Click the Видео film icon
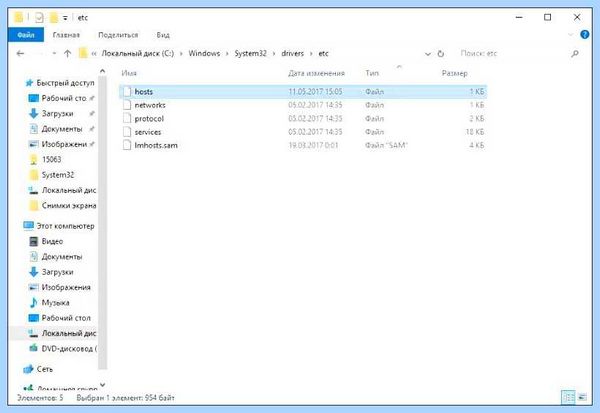 coord(34,242)
